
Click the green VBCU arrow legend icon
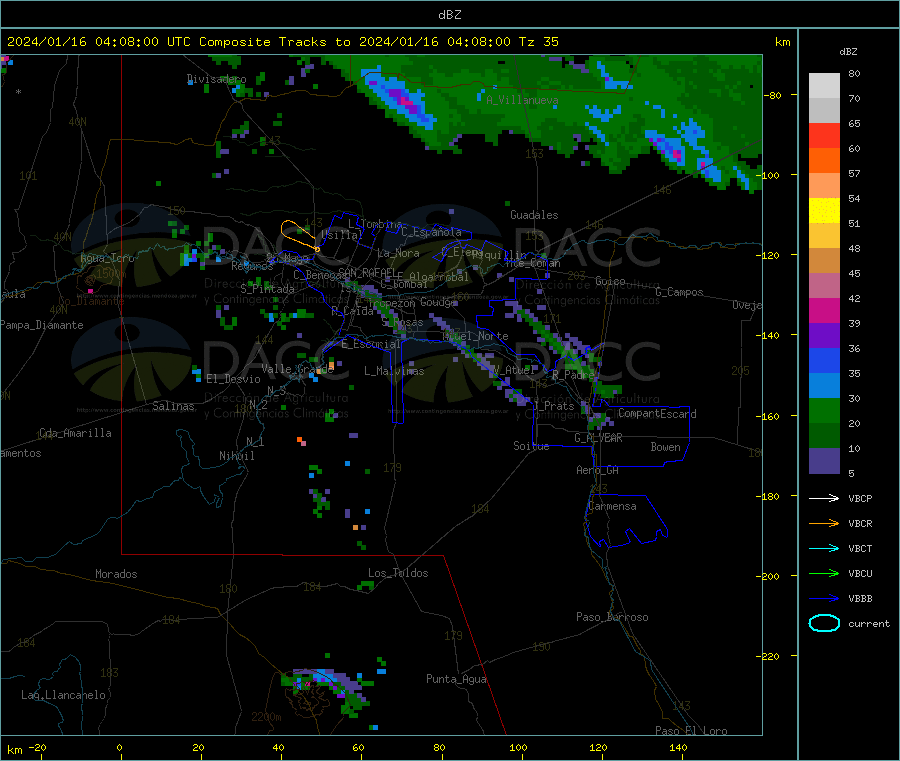(824, 573)
